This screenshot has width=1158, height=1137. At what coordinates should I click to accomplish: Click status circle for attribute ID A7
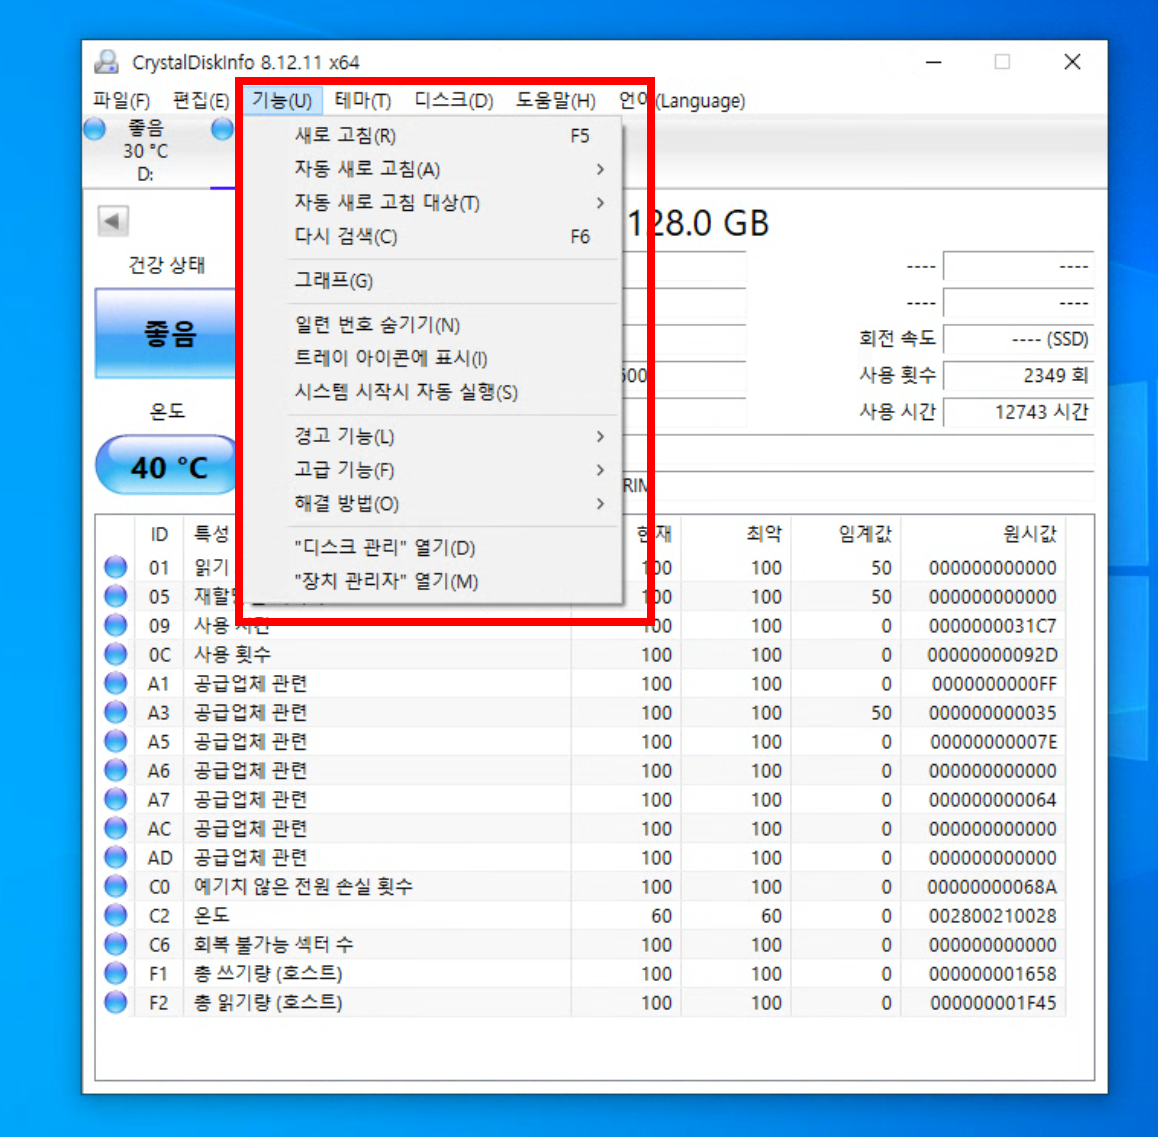[116, 799]
